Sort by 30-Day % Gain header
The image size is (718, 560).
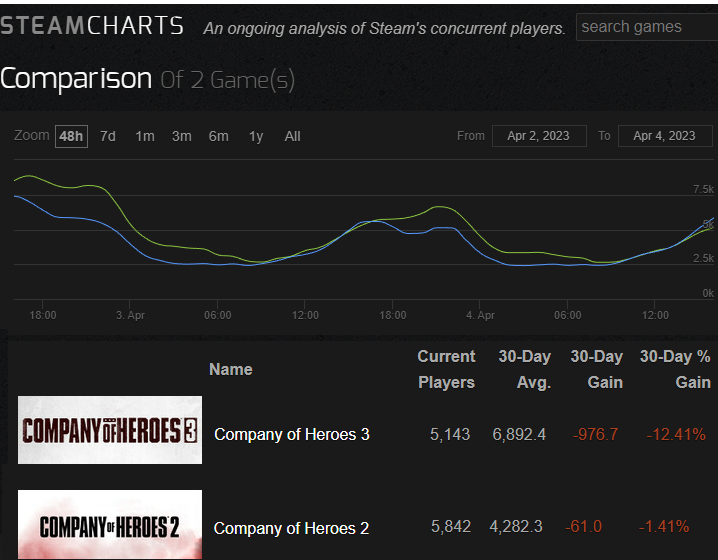pyautogui.click(x=675, y=369)
